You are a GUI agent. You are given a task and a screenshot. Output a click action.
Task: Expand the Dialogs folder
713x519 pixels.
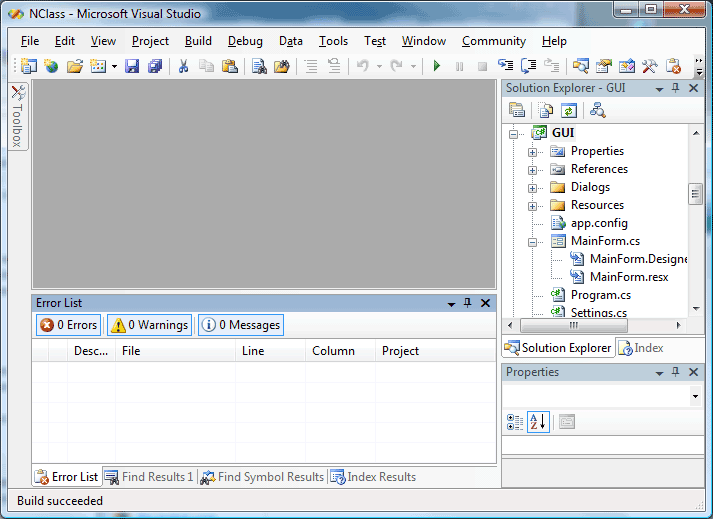coord(532,188)
